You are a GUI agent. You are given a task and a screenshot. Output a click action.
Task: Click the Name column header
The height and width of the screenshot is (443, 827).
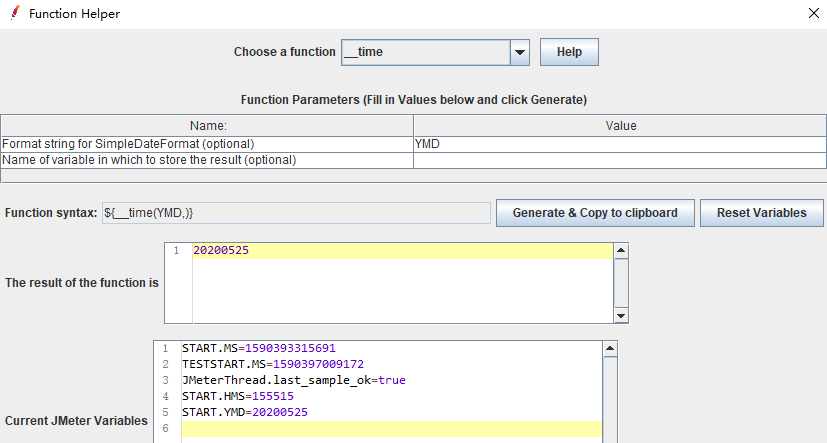pyautogui.click(x=208, y=126)
